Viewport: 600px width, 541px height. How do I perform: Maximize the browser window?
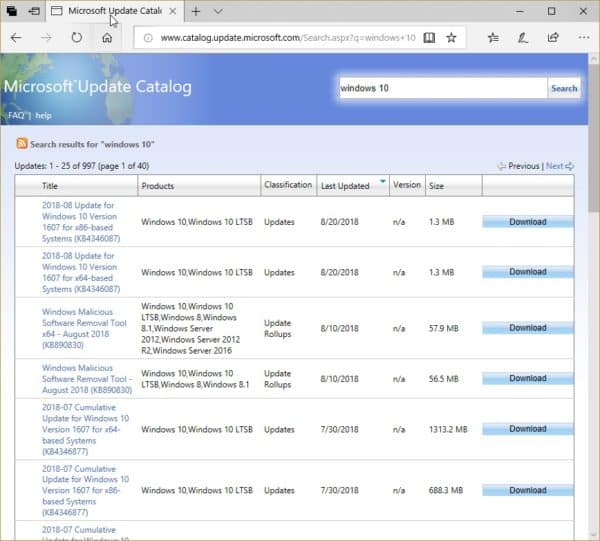(551, 11)
